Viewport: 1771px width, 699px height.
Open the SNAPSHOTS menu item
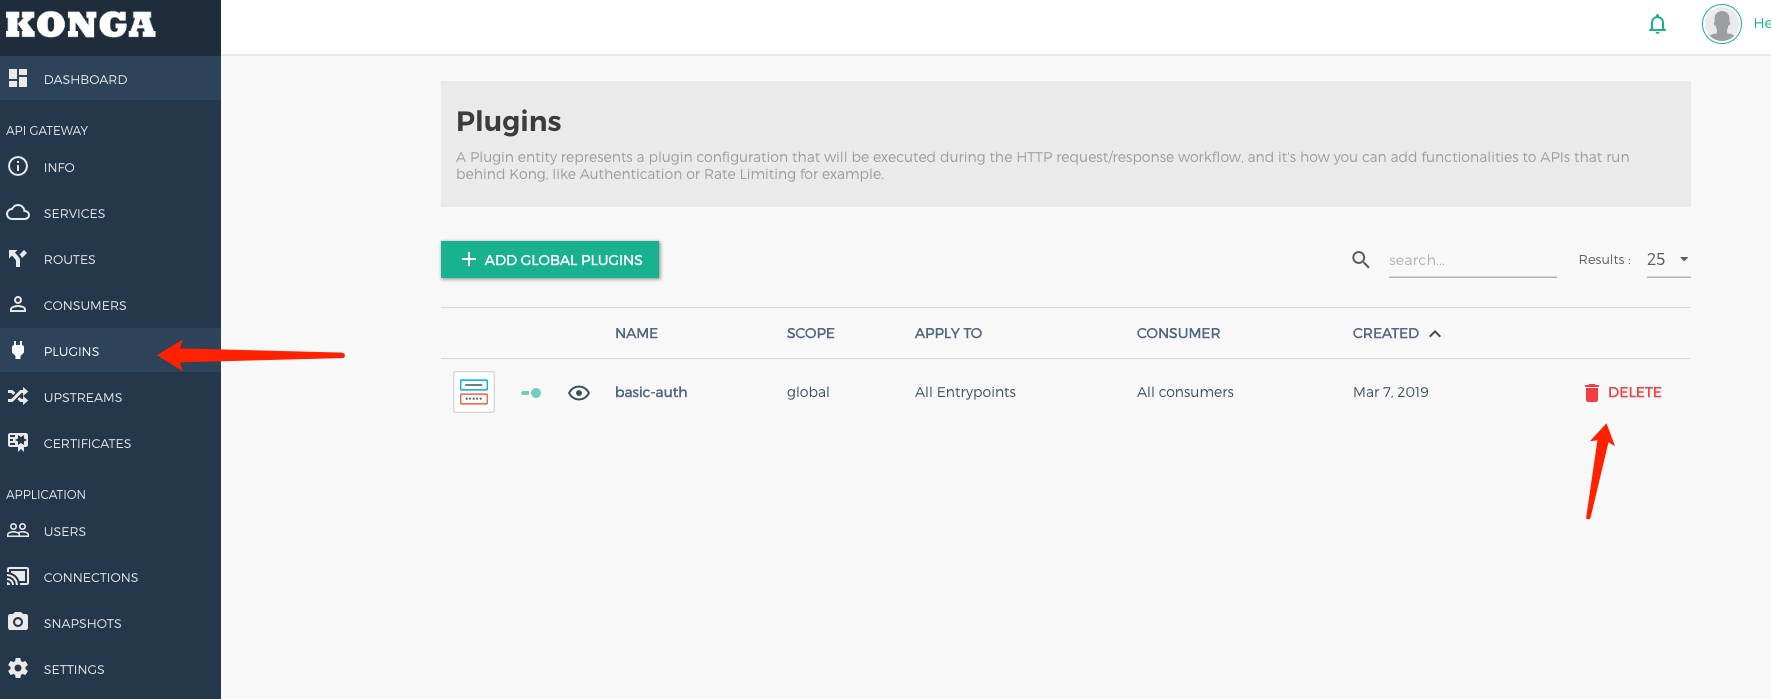110,623
